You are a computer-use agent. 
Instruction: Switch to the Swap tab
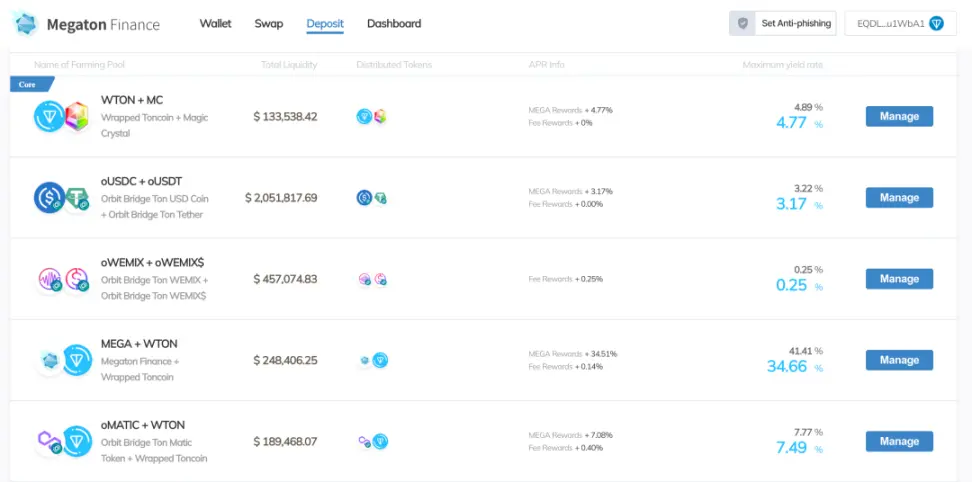coord(268,24)
